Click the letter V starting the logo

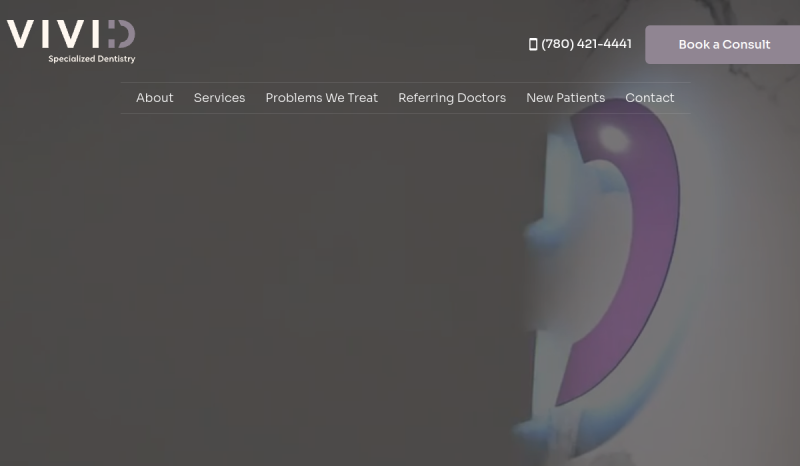pyautogui.click(x=20, y=34)
